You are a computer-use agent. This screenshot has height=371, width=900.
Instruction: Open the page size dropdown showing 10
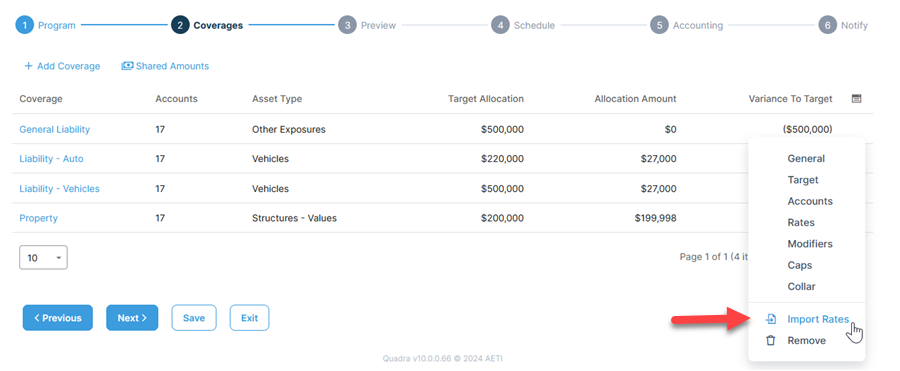(x=44, y=258)
